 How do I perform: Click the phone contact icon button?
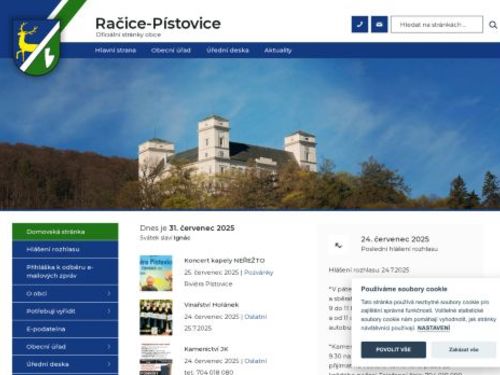pyautogui.click(x=360, y=24)
